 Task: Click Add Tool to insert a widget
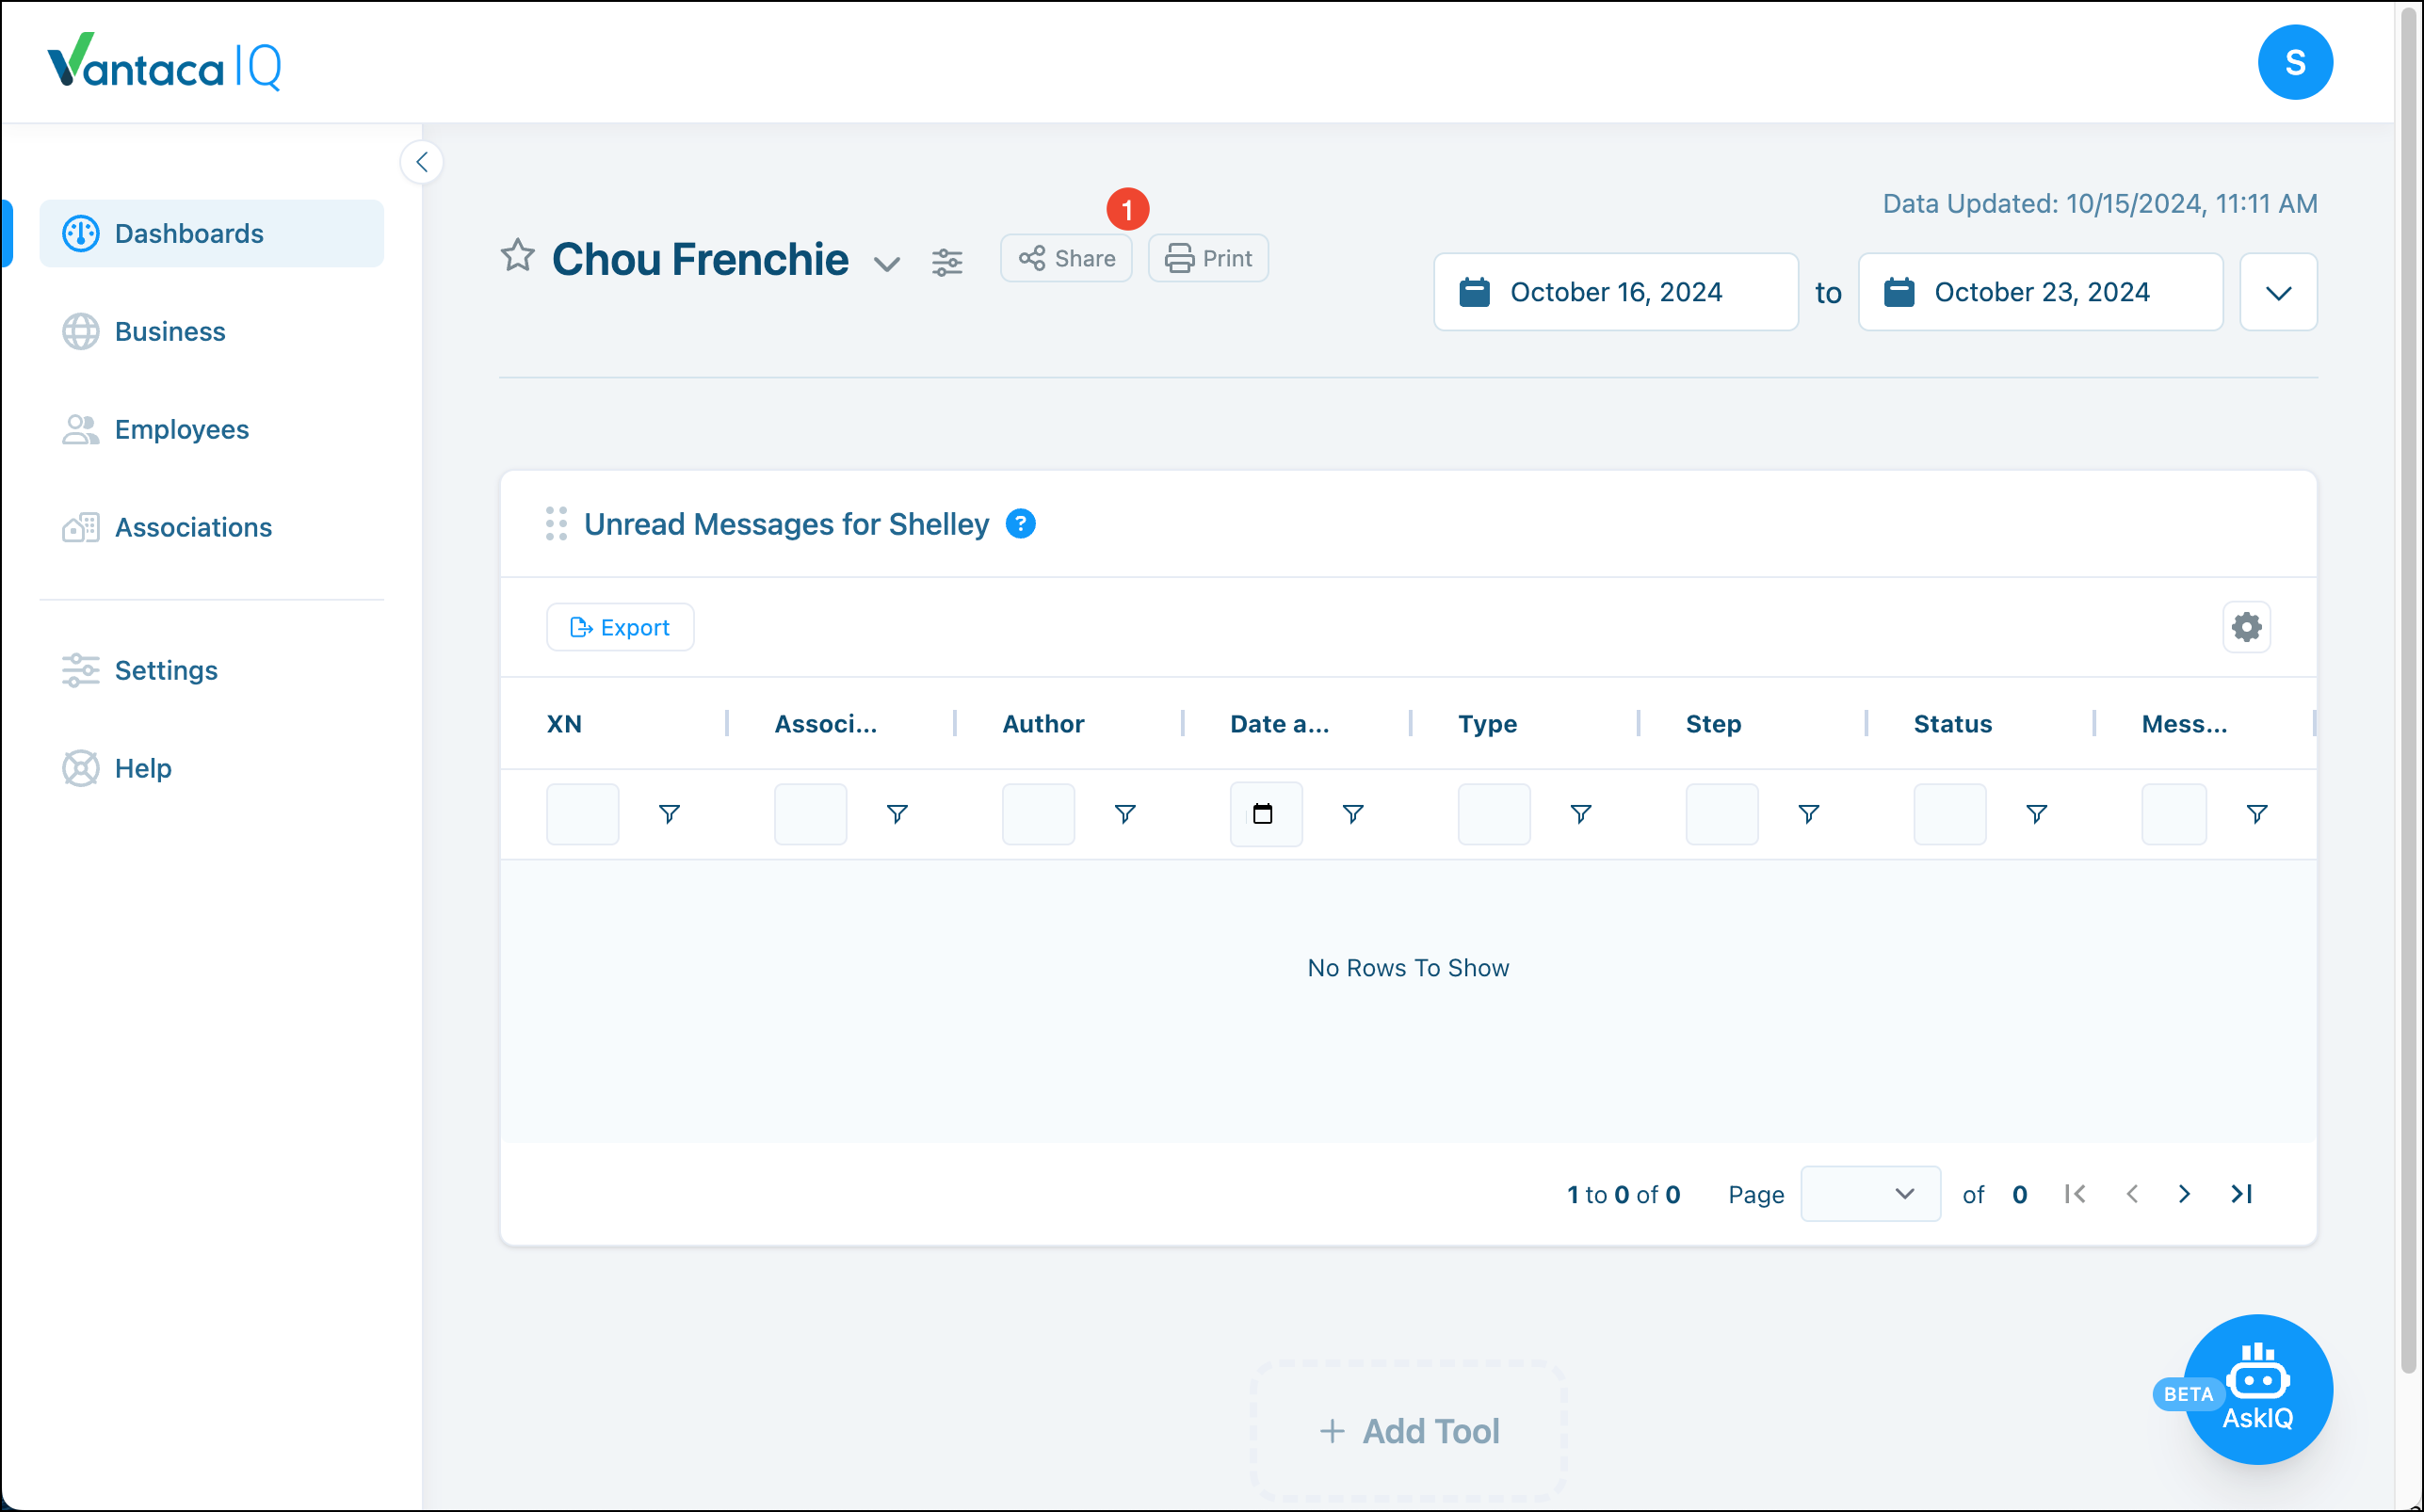(x=1407, y=1430)
